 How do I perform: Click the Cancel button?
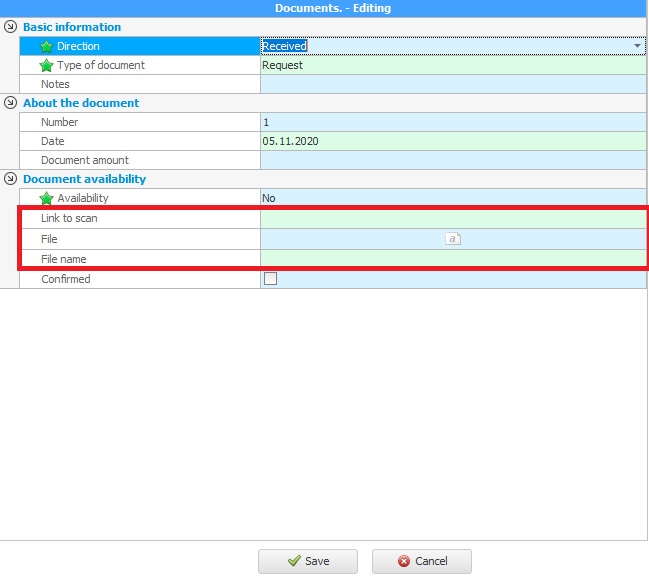click(422, 561)
